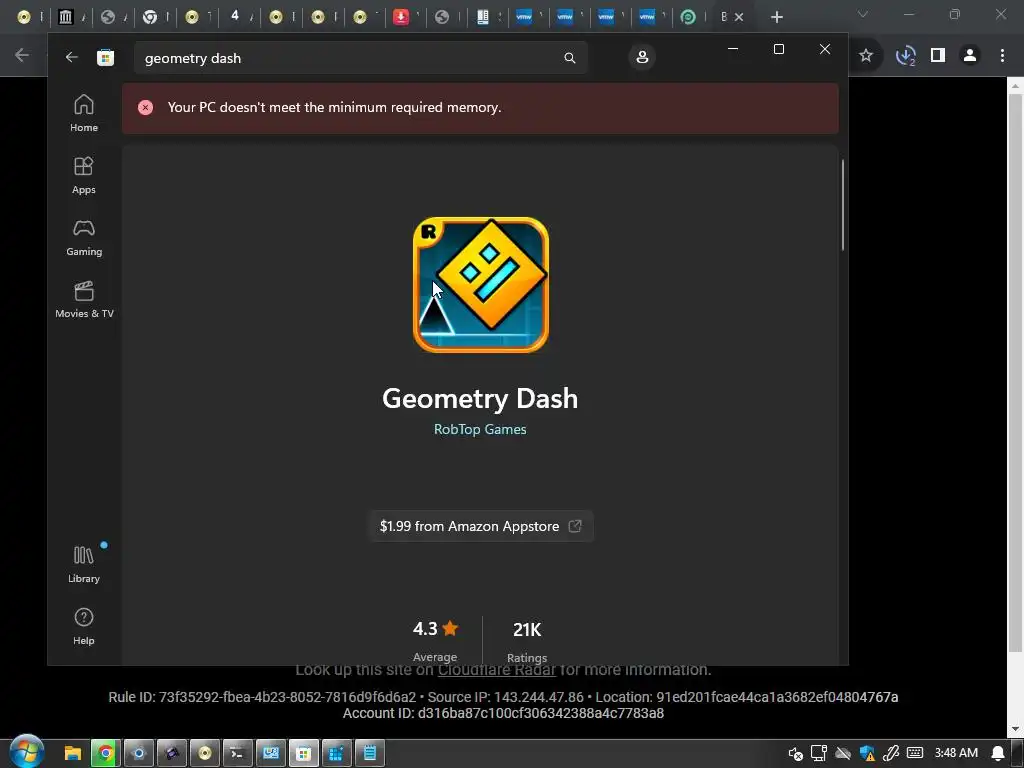Image resolution: width=1024 pixels, height=768 pixels.
Task: Switch to the red download-icon tab
Action: (x=401, y=17)
